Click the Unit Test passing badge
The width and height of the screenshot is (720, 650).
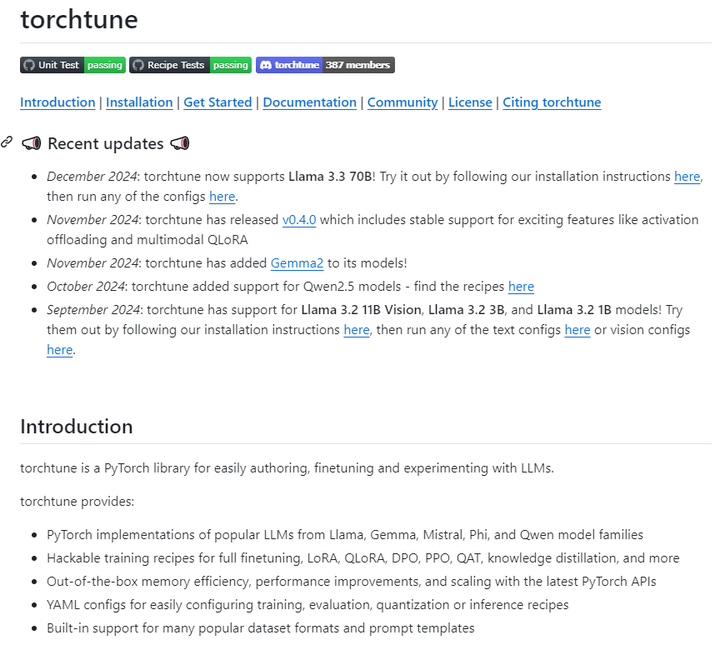pos(72,65)
